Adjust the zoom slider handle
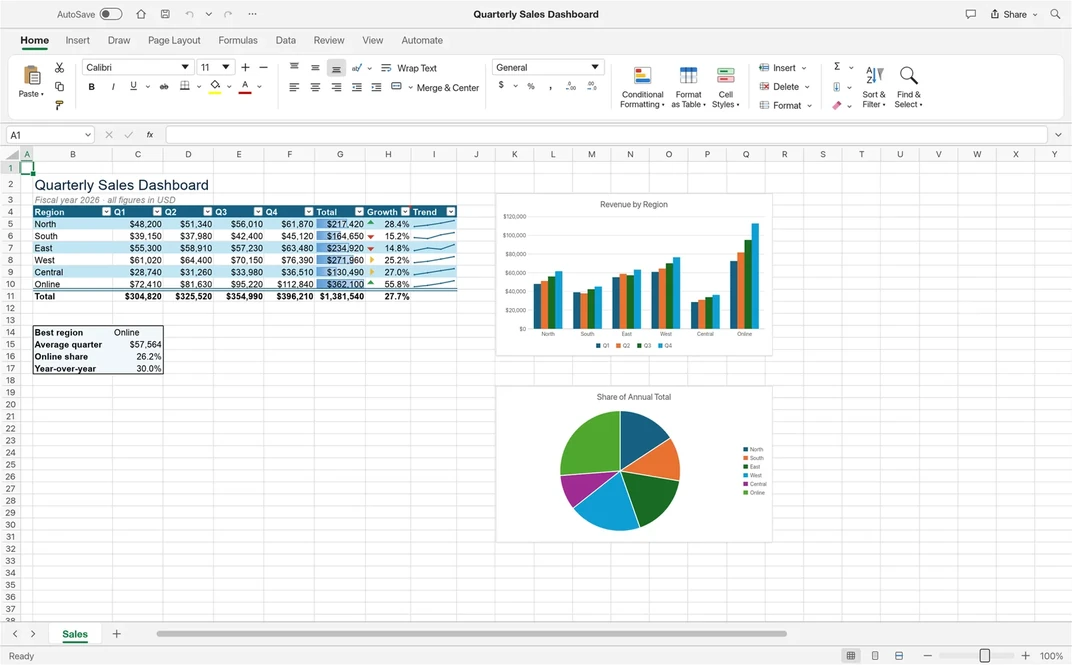This screenshot has height=665, width=1072. point(984,655)
